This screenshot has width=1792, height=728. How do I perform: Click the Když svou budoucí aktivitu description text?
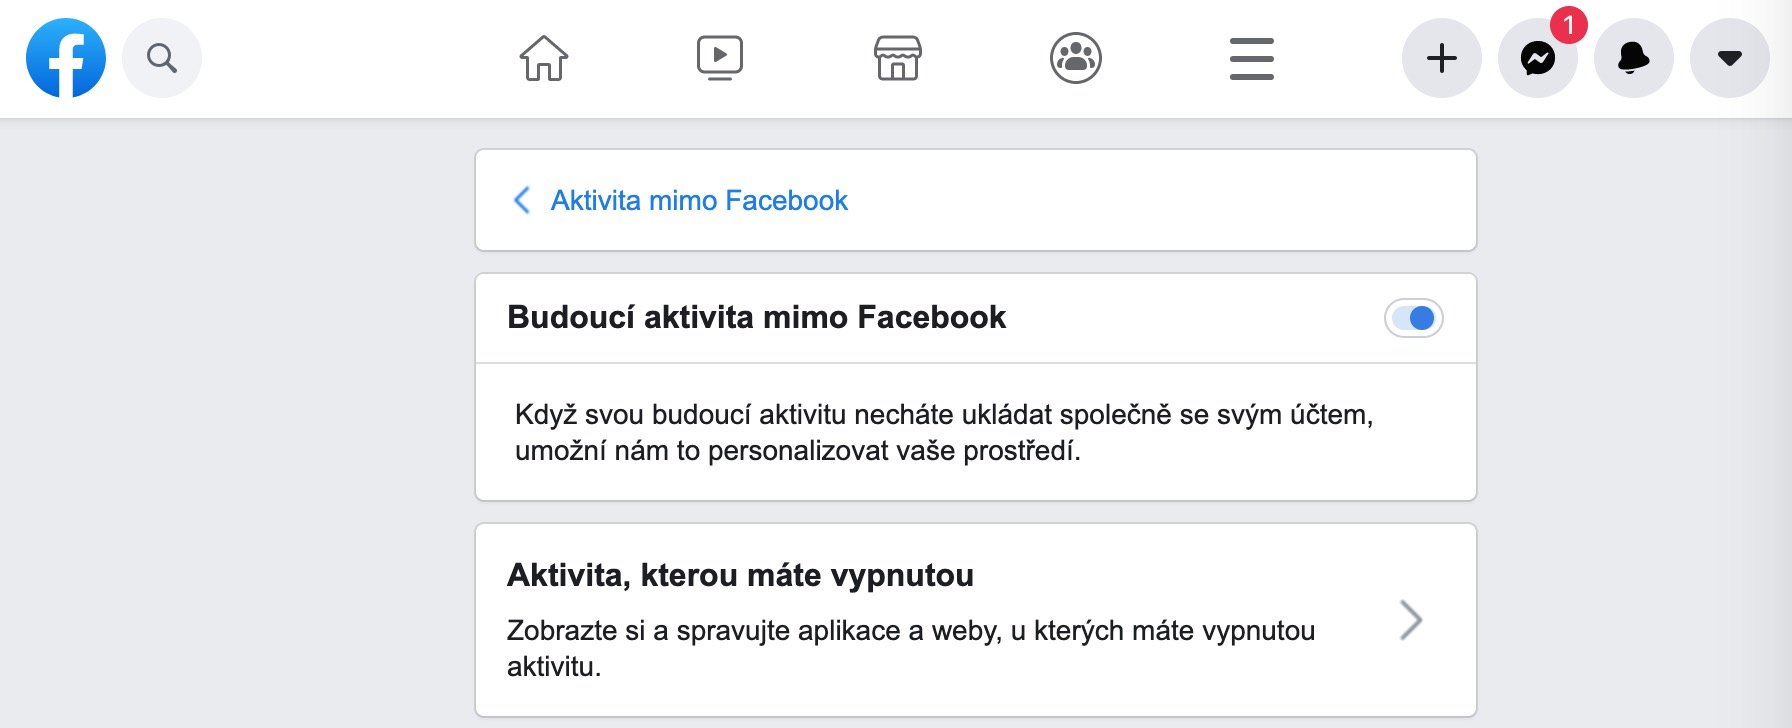(944, 432)
